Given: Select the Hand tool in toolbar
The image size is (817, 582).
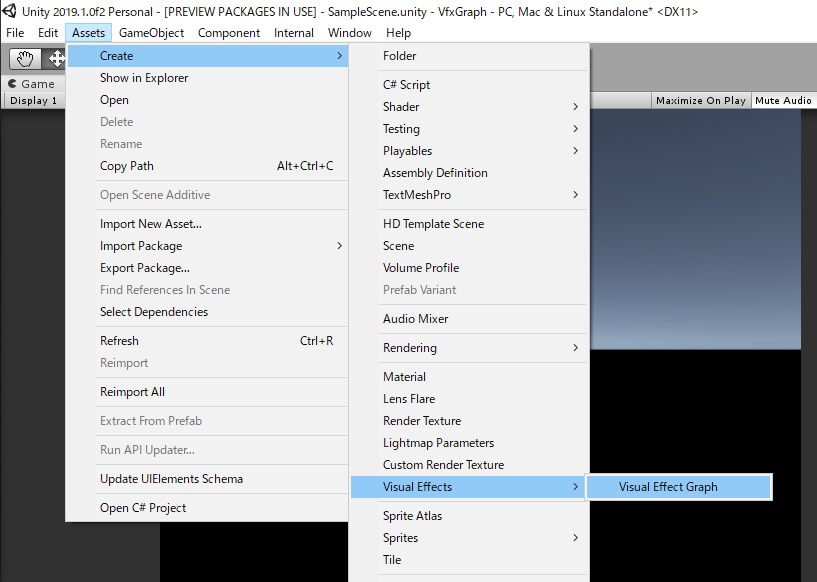Looking at the screenshot, I should point(25,58).
